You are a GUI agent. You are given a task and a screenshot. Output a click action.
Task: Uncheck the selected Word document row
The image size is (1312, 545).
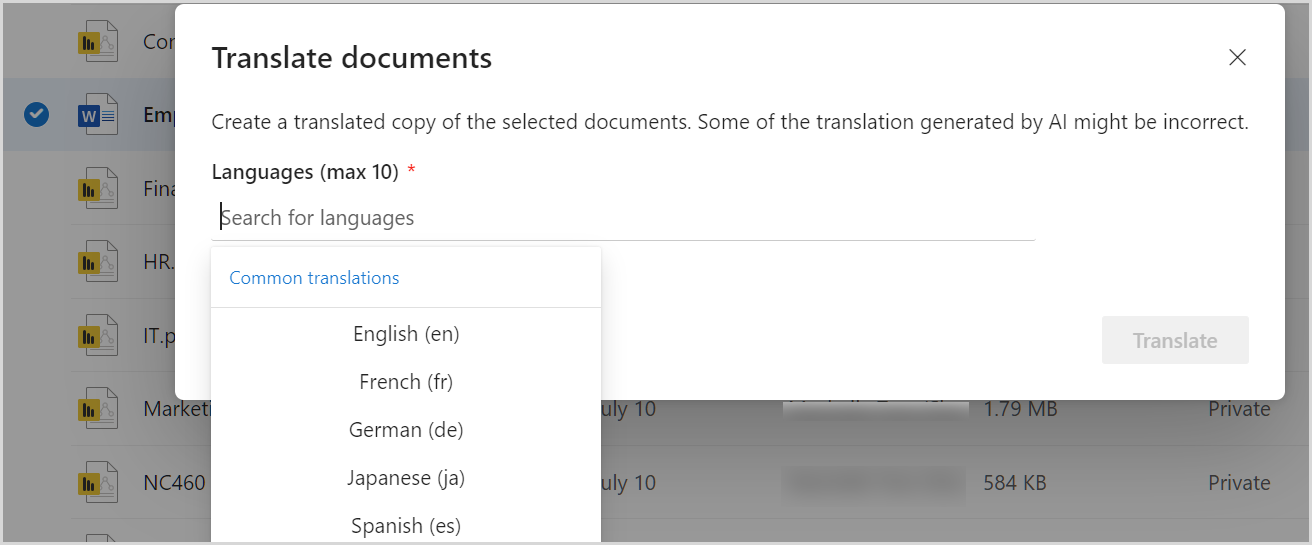point(36,115)
